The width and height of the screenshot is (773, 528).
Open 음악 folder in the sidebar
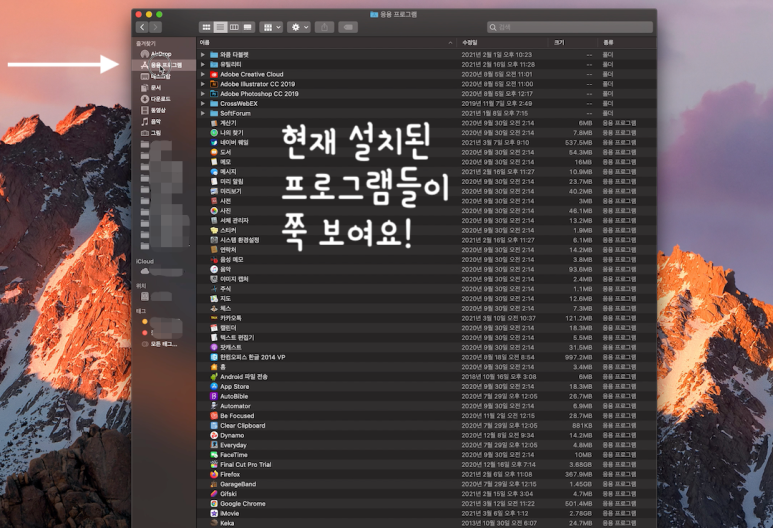151,121
